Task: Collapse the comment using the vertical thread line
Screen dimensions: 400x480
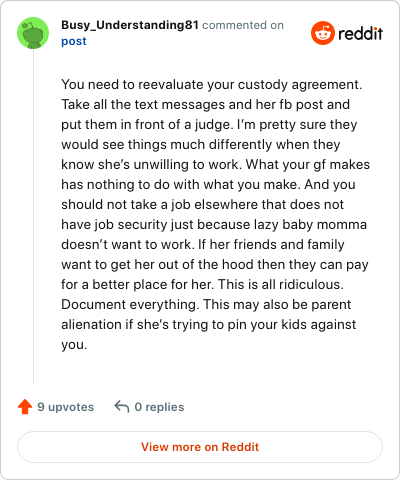Action: [33, 216]
